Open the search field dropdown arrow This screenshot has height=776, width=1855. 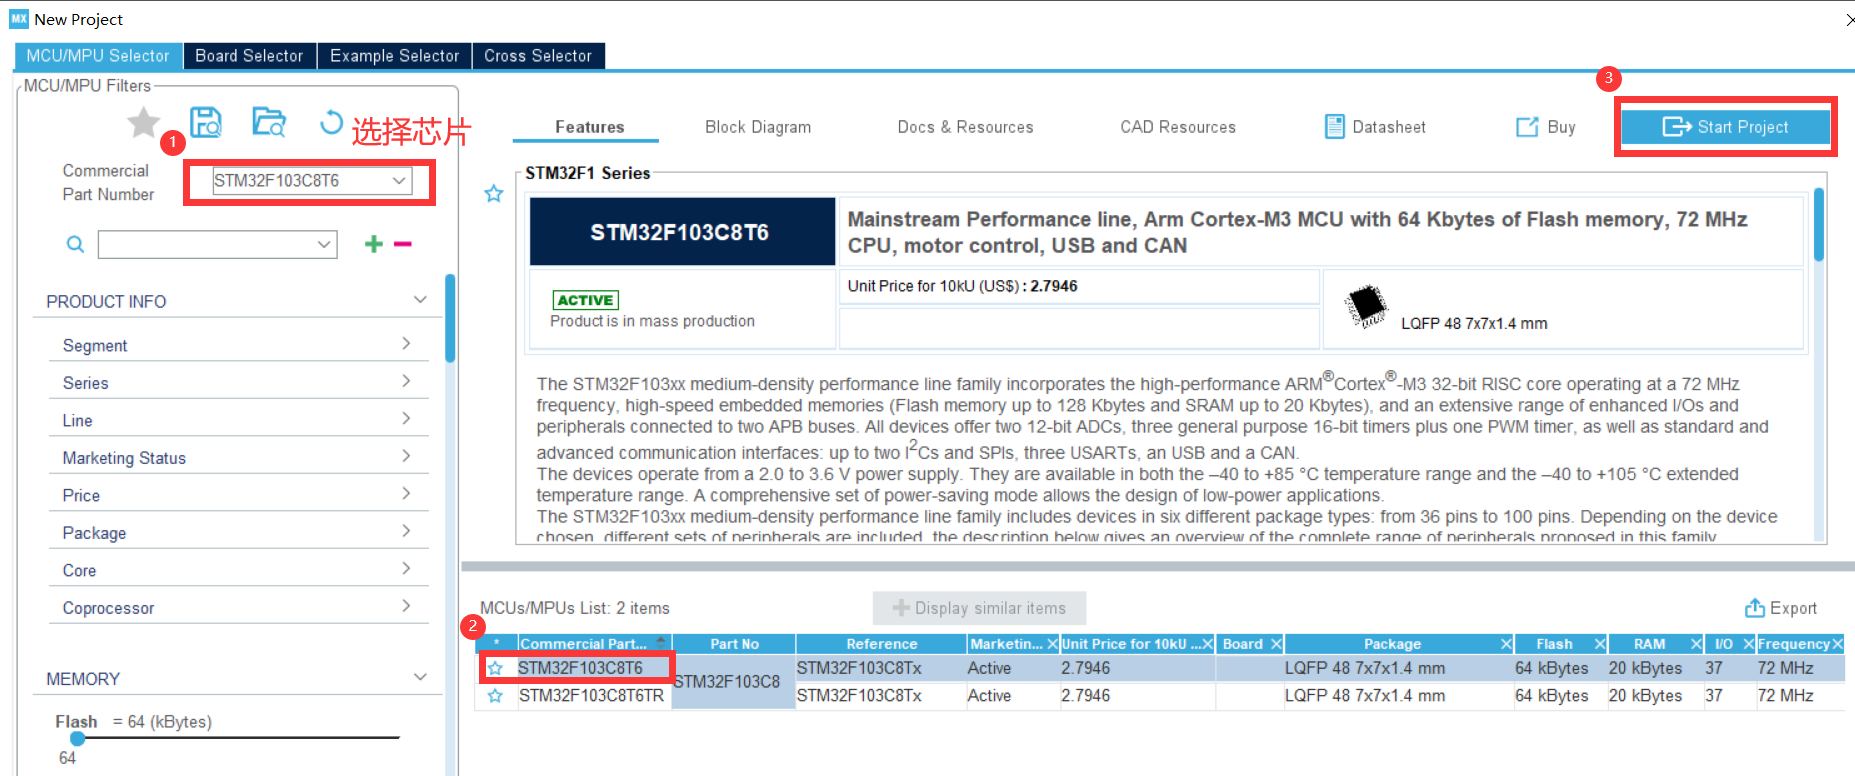click(x=324, y=244)
